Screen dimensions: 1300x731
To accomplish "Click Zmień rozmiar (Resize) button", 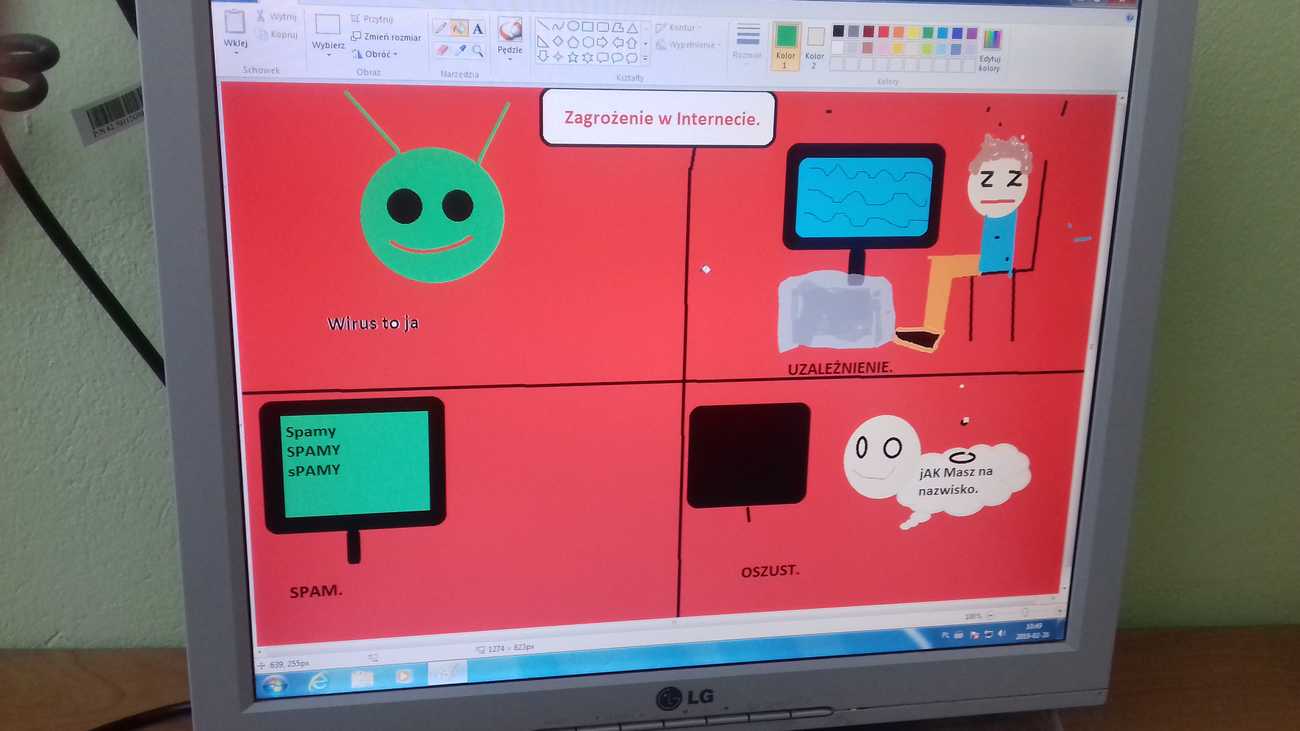I will pyautogui.click(x=386, y=37).
